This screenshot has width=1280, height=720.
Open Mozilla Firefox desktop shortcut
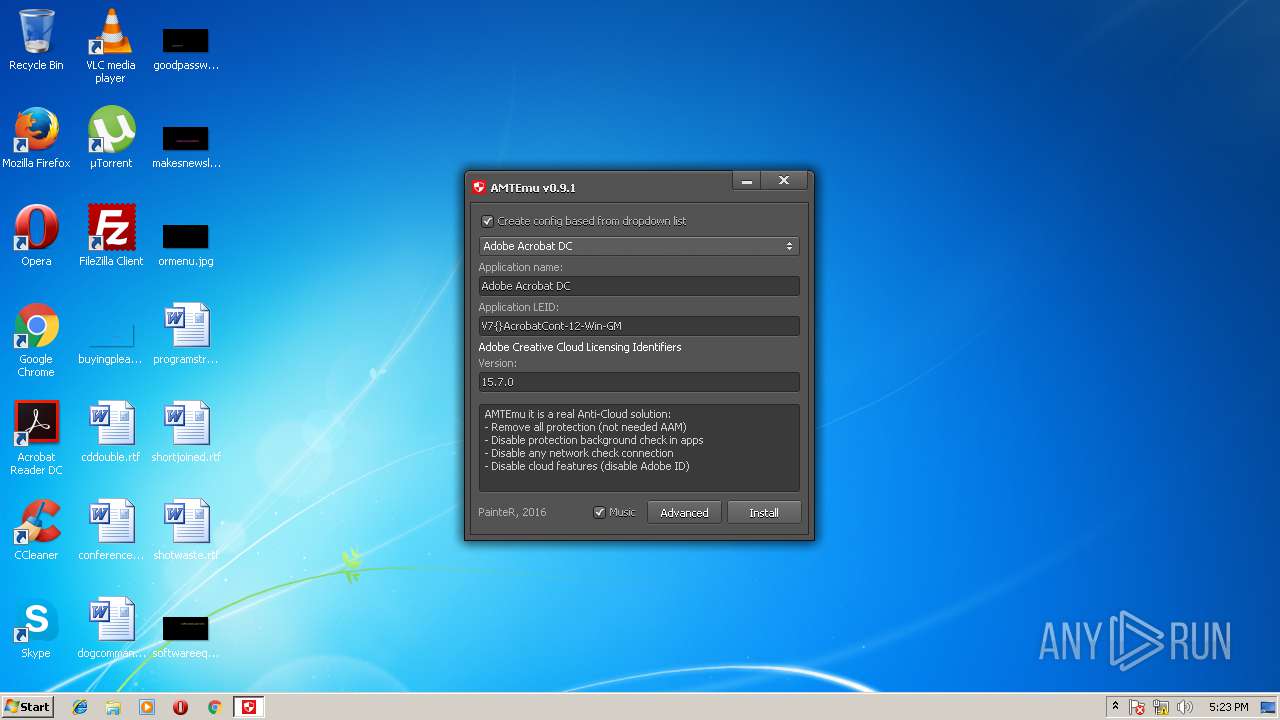tap(36, 137)
